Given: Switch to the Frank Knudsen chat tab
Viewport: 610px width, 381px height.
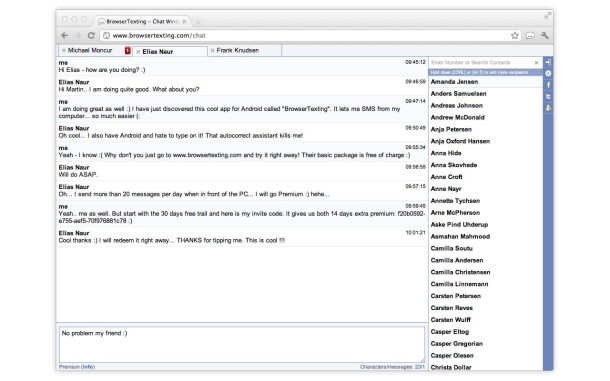Looking at the screenshot, I should click(238, 51).
